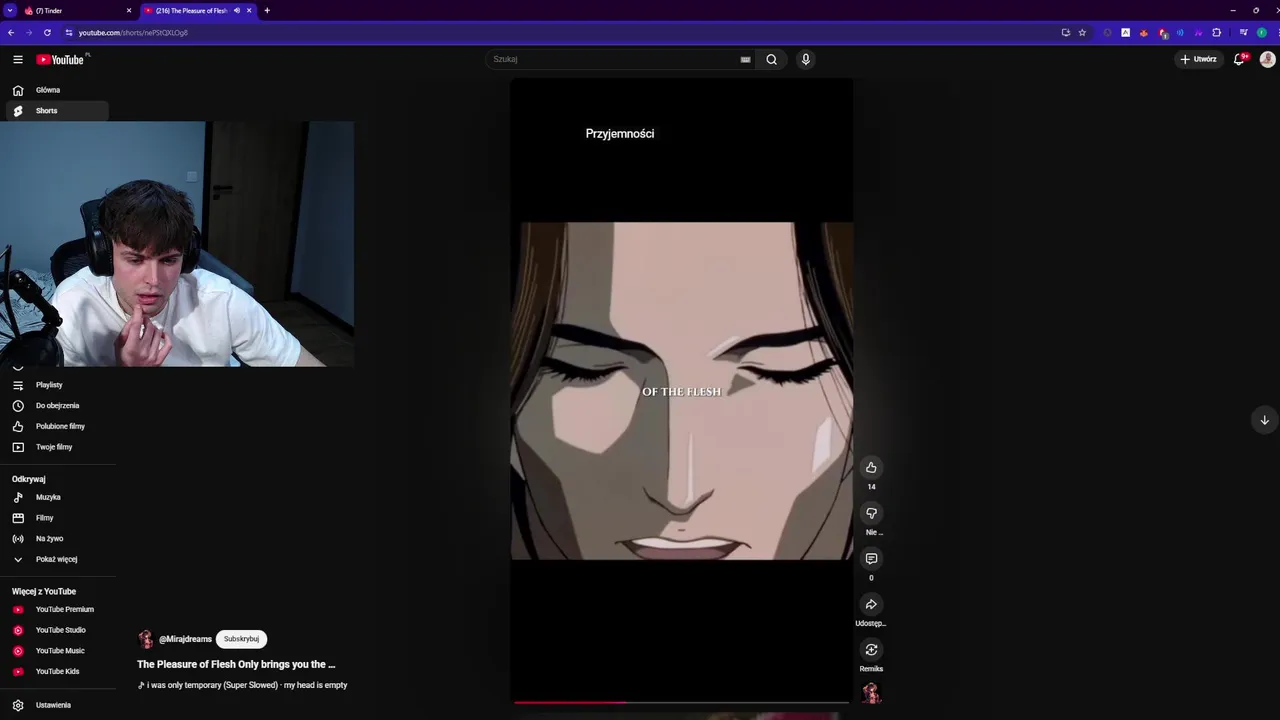Open the @Mirajdreams channel

coord(185,639)
